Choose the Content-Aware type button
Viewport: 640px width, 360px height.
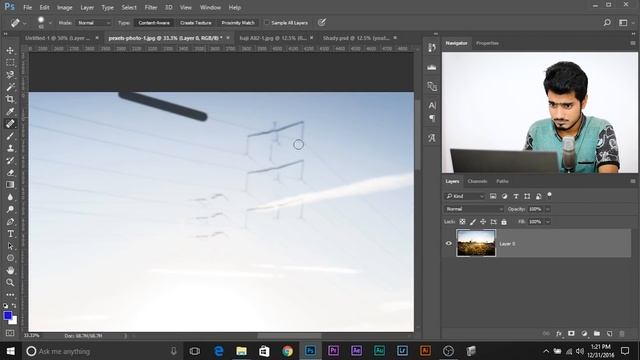[x=154, y=23]
